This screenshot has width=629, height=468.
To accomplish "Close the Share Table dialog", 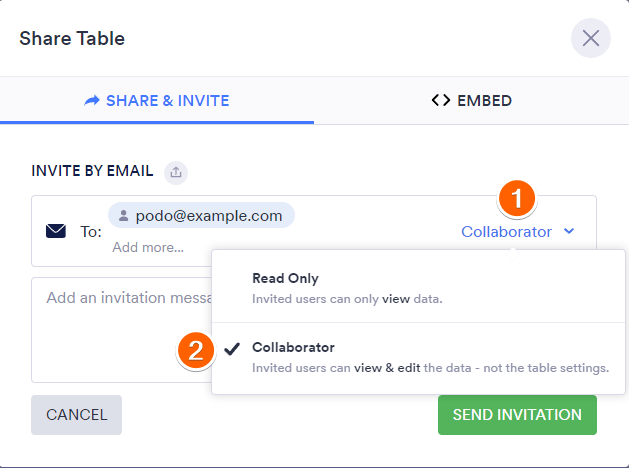I will [590, 39].
